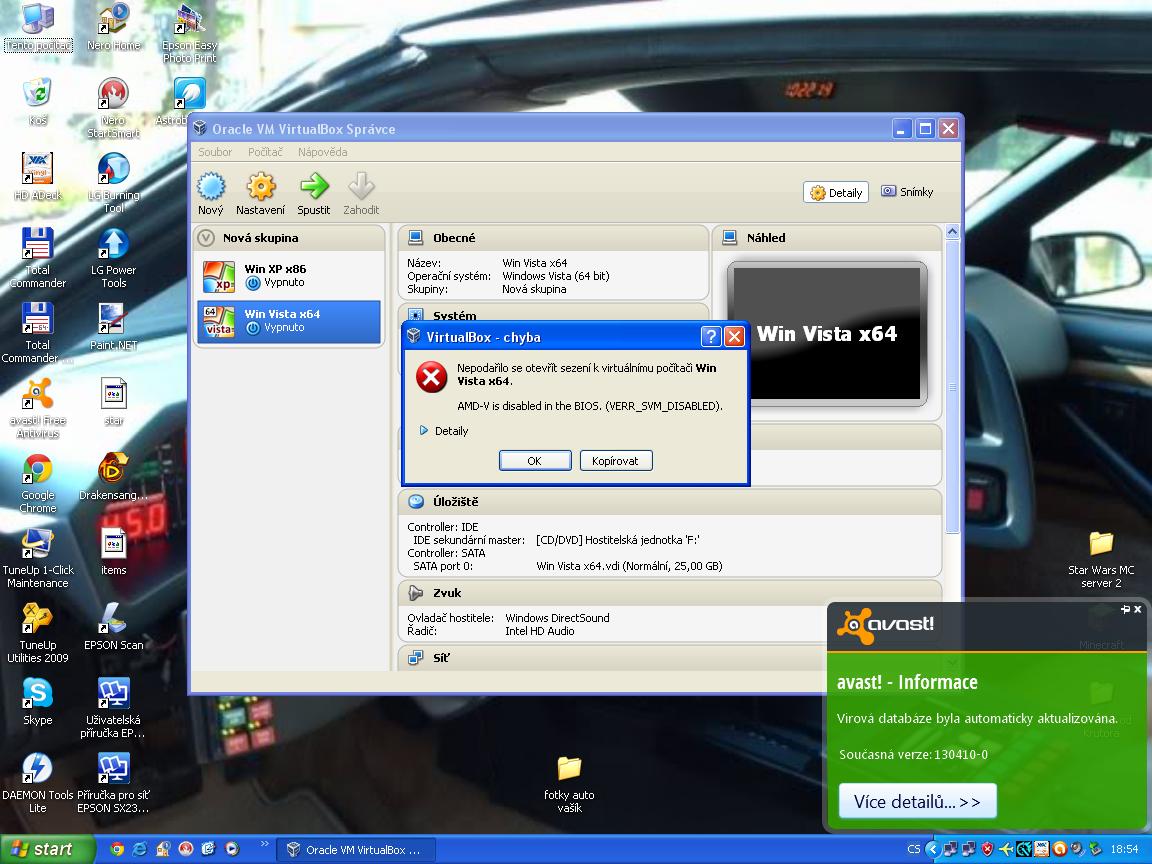Click Kopírovat button in error dialog
Viewport: 1152px width, 864px height.
(616, 461)
